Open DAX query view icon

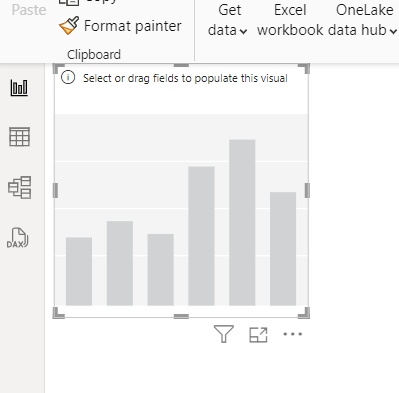(x=18, y=238)
